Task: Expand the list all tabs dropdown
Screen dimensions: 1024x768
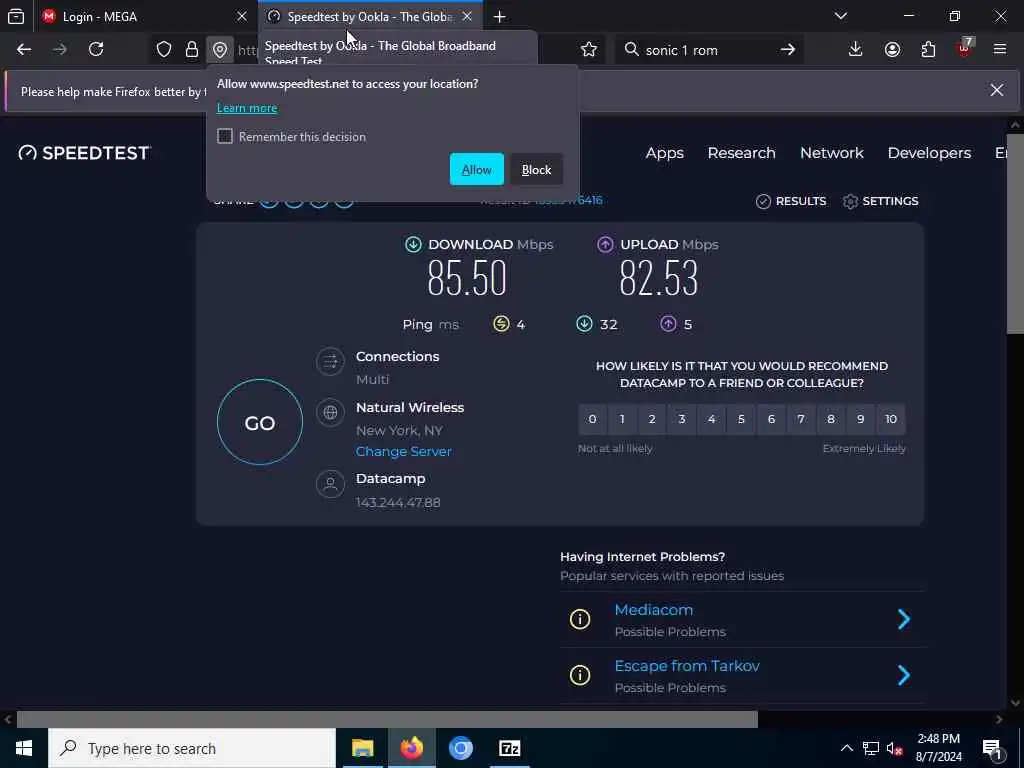Action: 841,16
